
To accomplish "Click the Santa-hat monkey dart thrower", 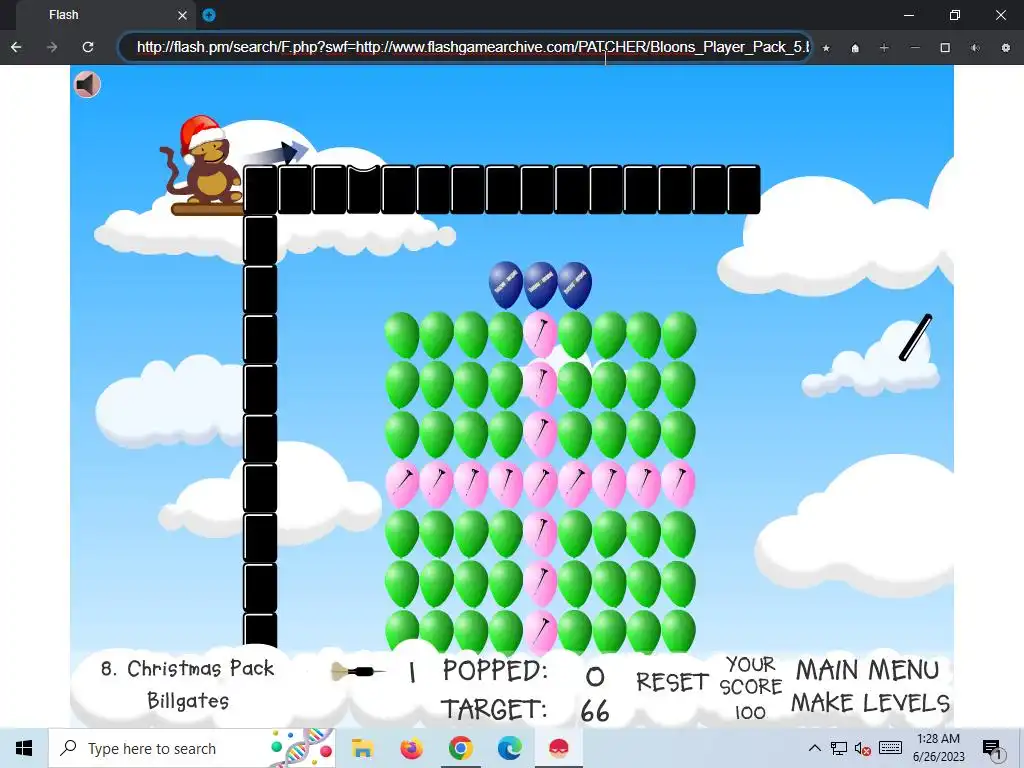I will point(202,163).
